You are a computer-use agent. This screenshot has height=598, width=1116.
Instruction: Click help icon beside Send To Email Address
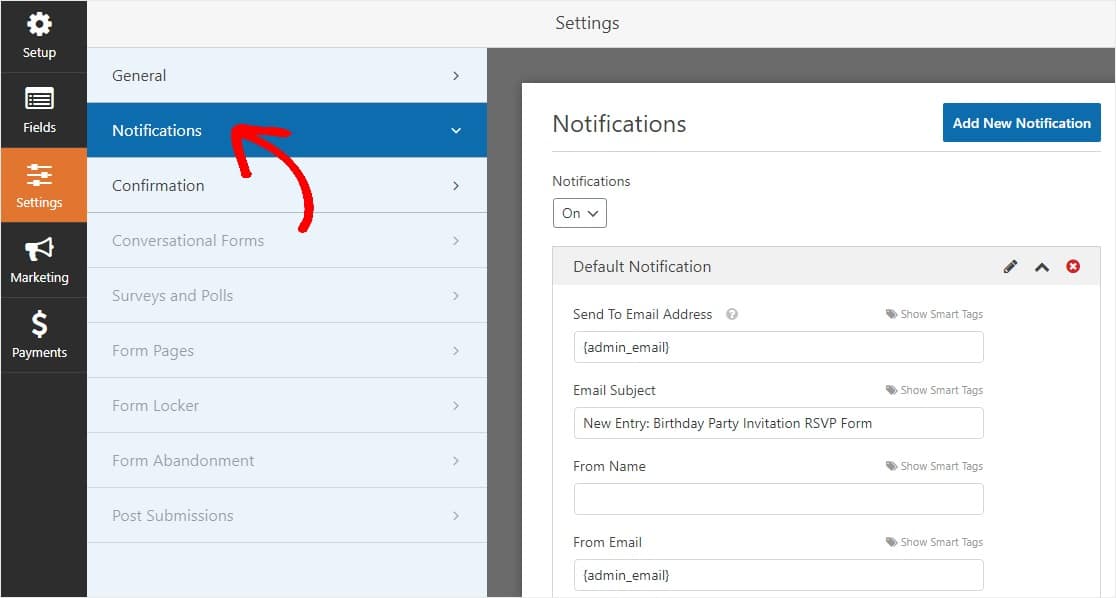[x=732, y=314]
